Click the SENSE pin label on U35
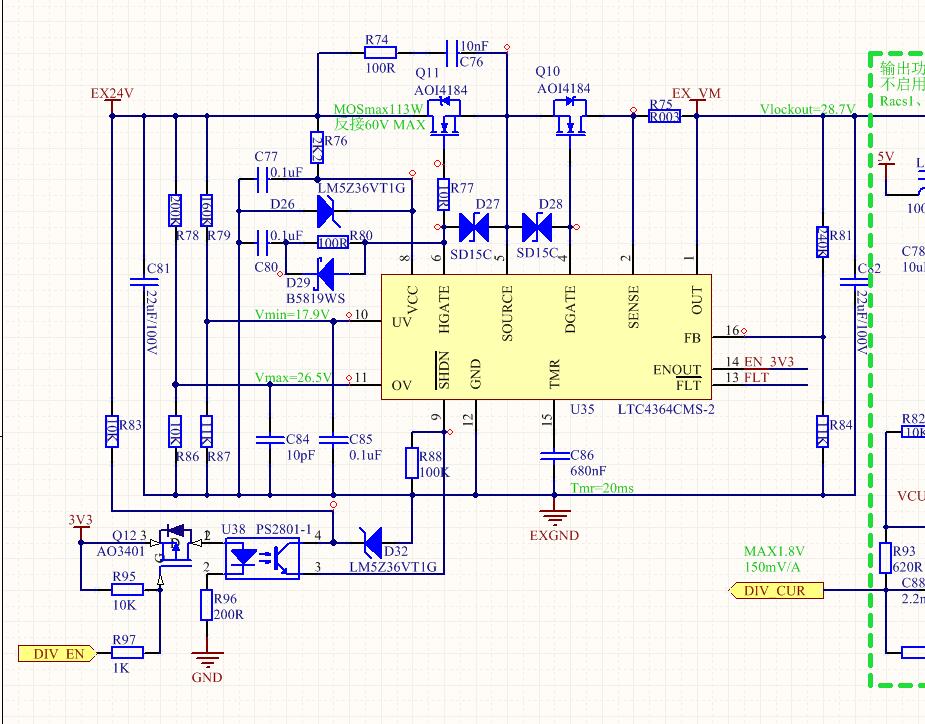This screenshot has width=925, height=724. pos(633,307)
